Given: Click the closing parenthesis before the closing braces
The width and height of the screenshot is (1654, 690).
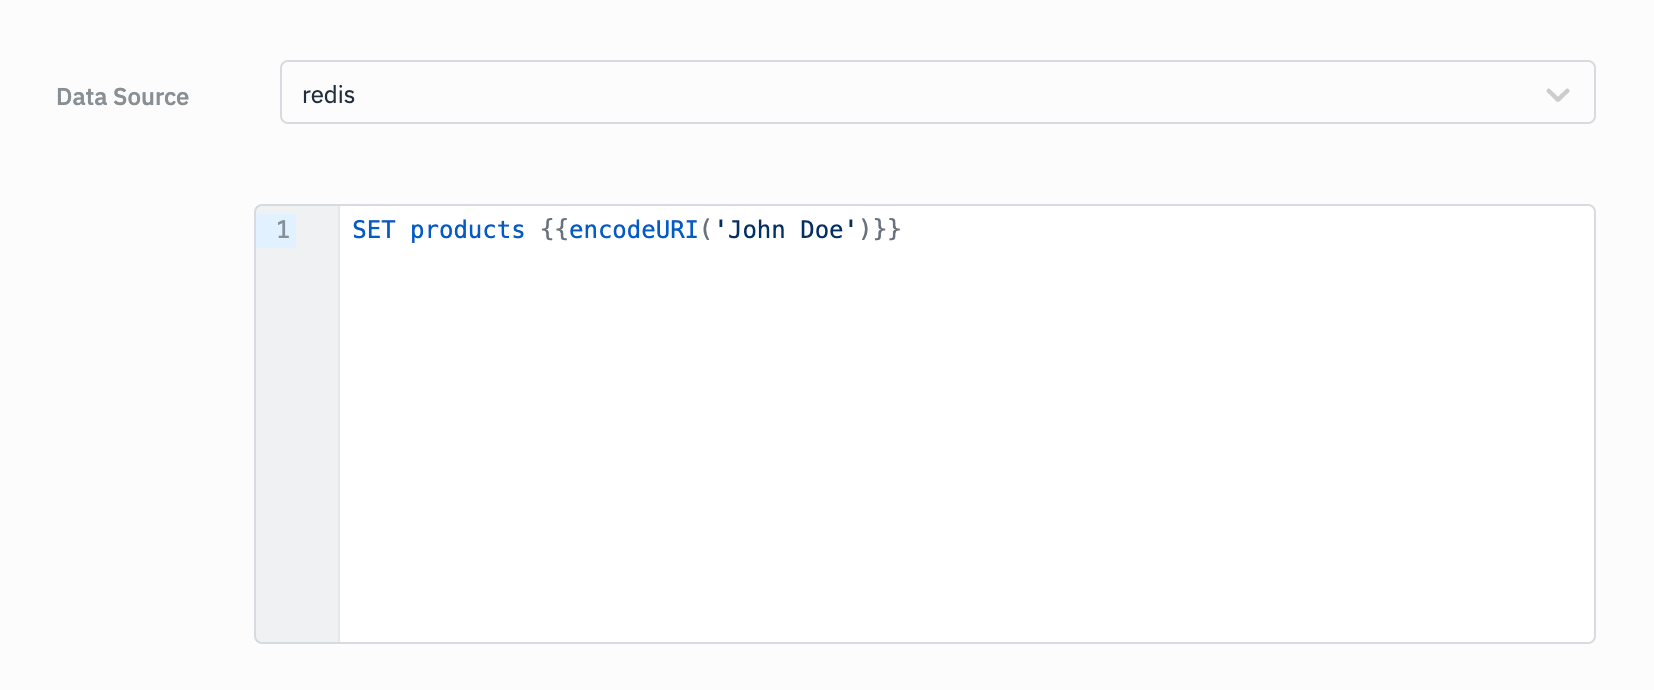Looking at the screenshot, I should (865, 230).
